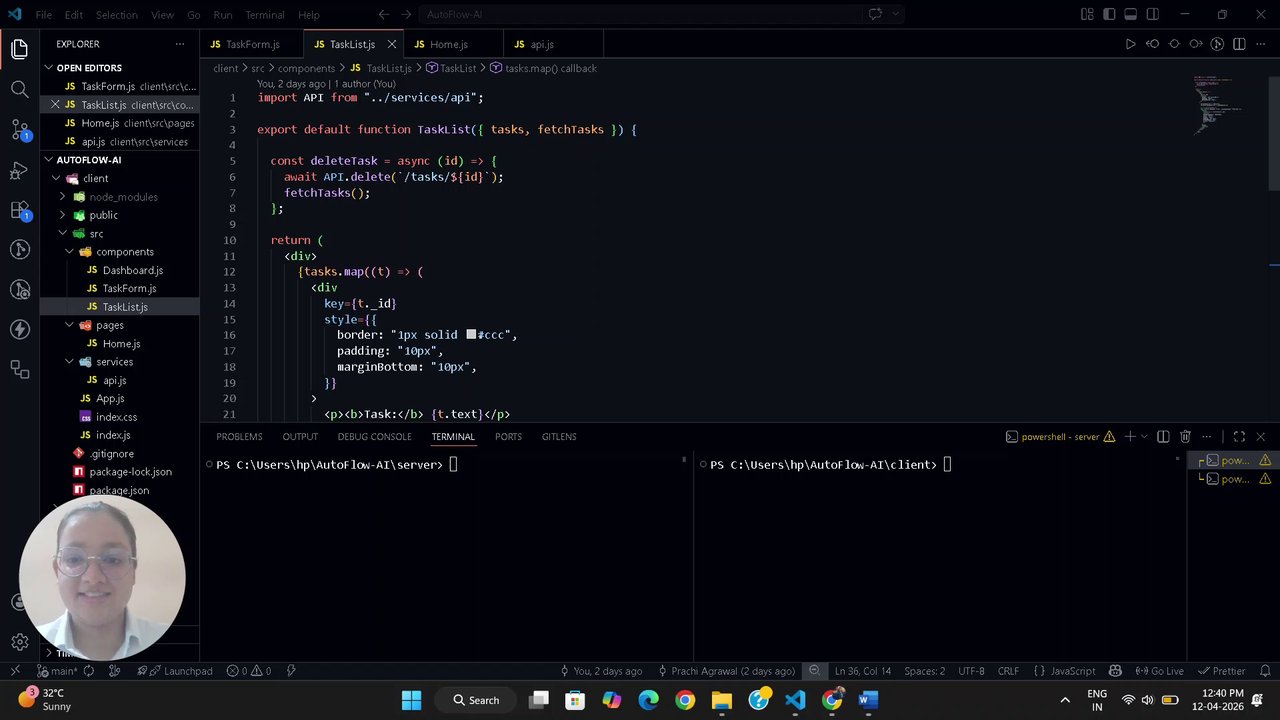Viewport: 1280px width, 720px height.
Task: Open the Source Control view in the activity bar
Action: coord(19,130)
